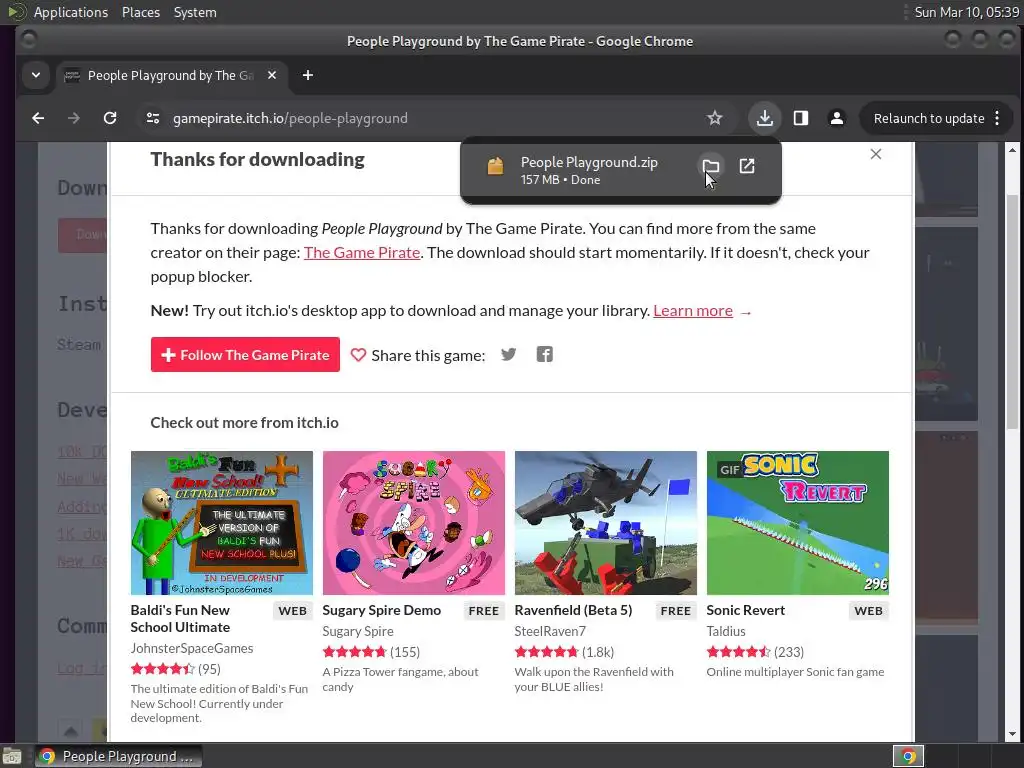
Task: Click the Sonic Revert title link
Action: (745, 610)
